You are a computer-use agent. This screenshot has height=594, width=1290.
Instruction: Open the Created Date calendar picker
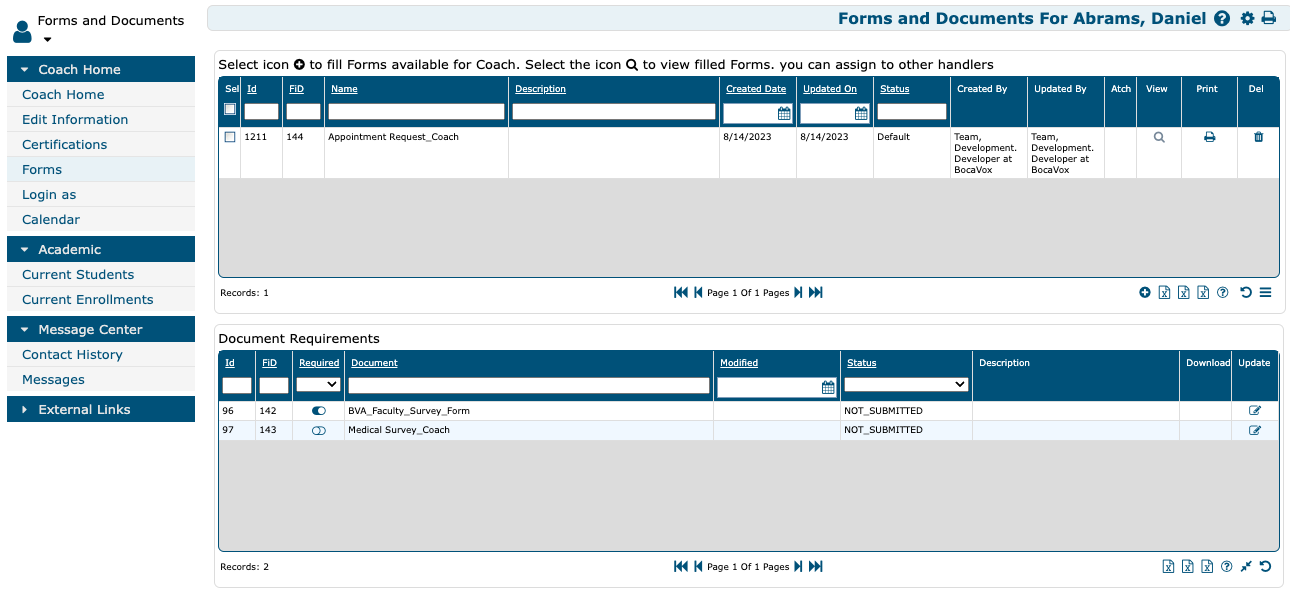tap(784, 113)
